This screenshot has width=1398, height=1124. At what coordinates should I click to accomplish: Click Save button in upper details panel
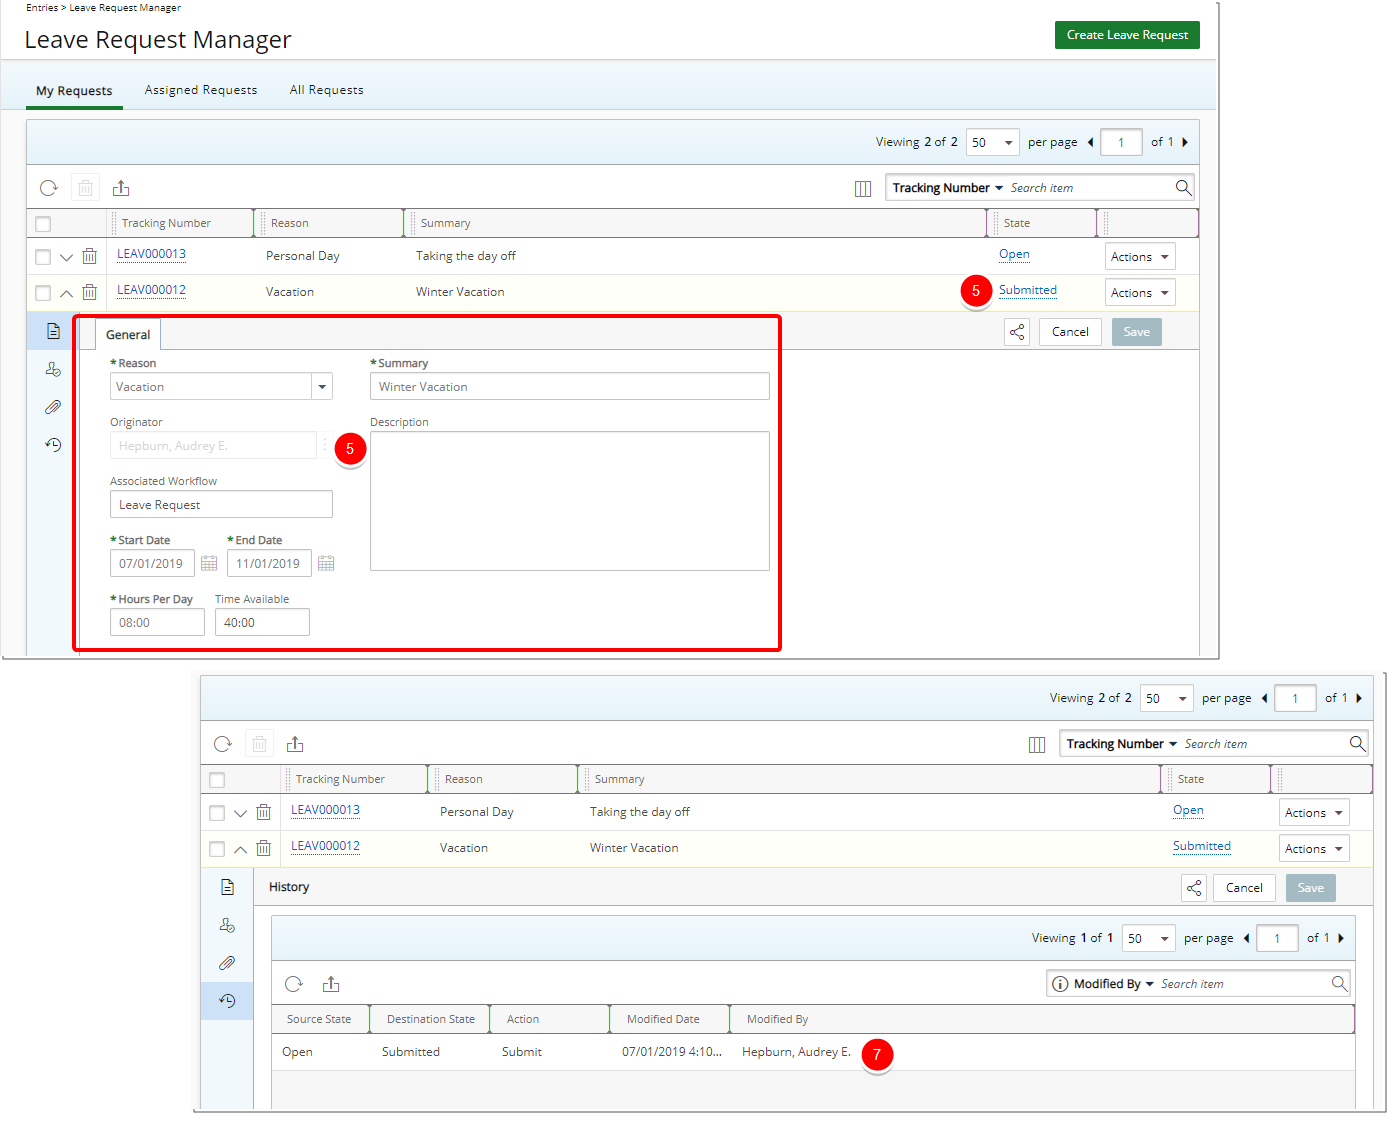[x=1137, y=332]
